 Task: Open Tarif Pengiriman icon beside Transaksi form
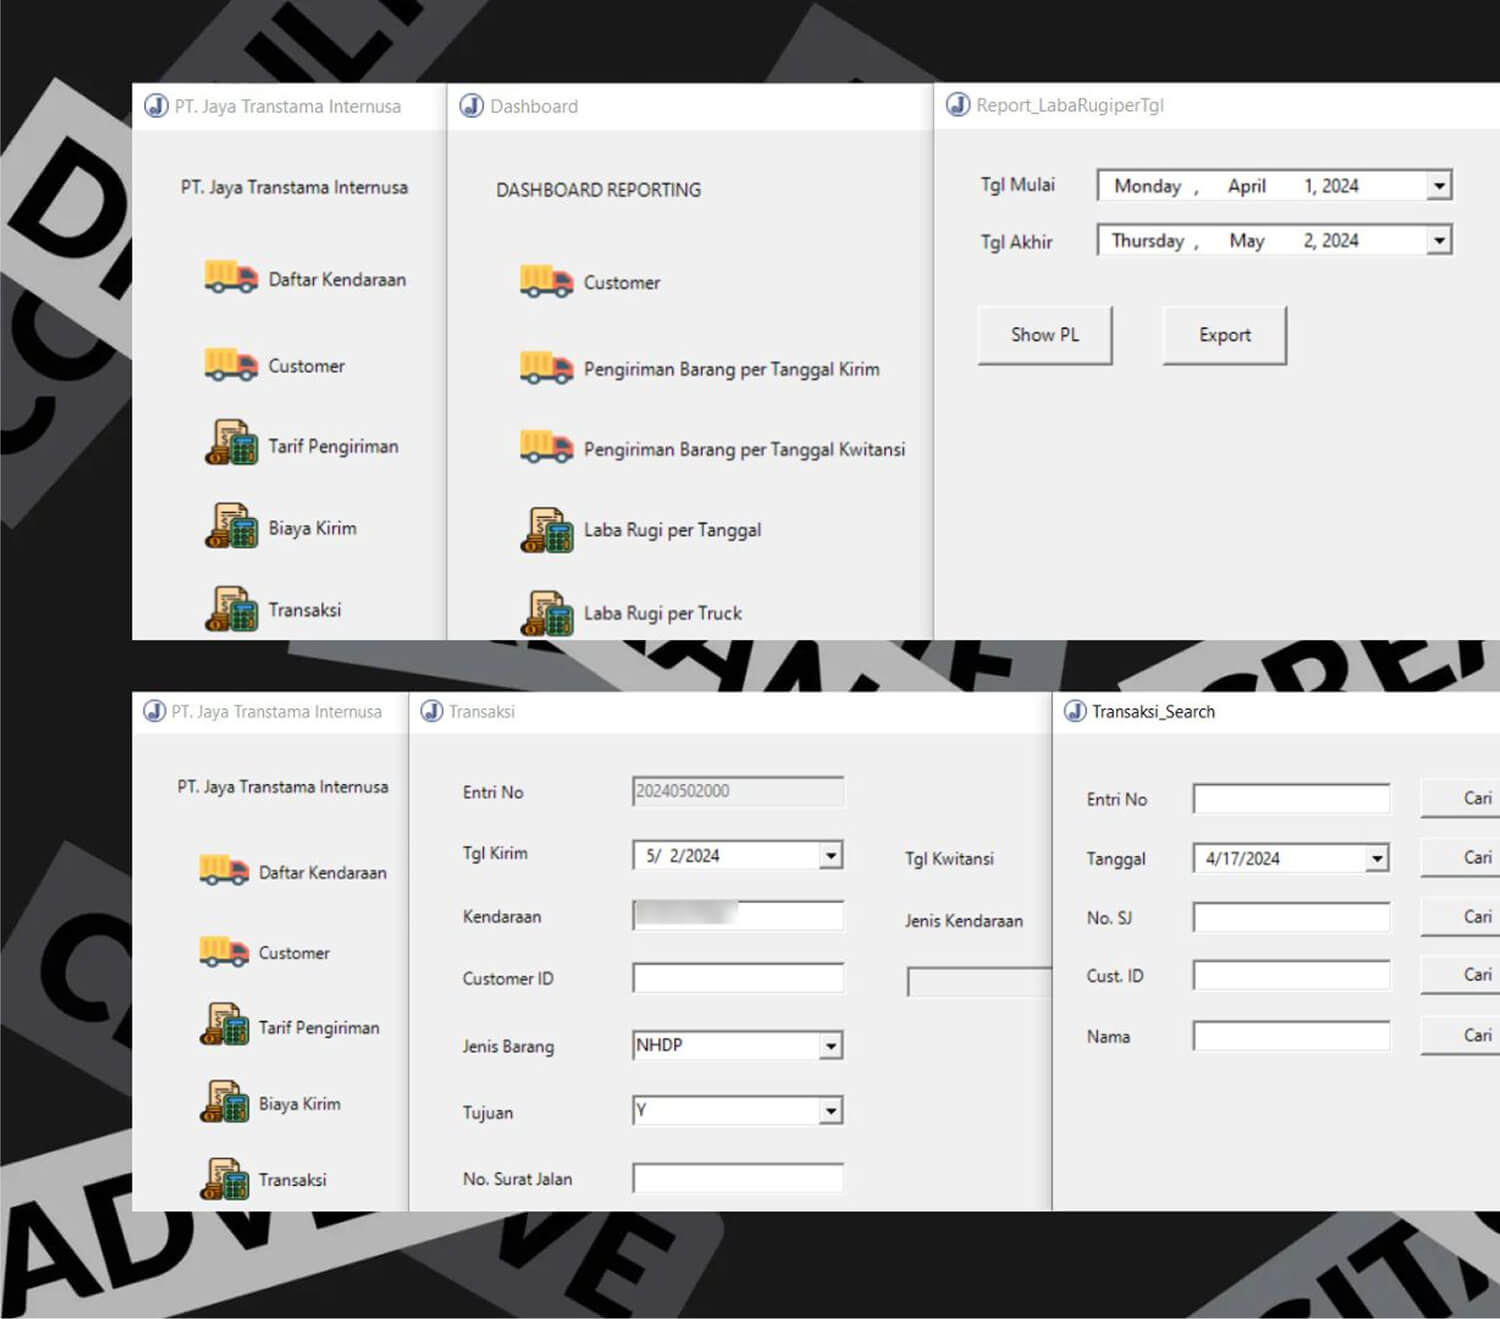coord(225,1025)
